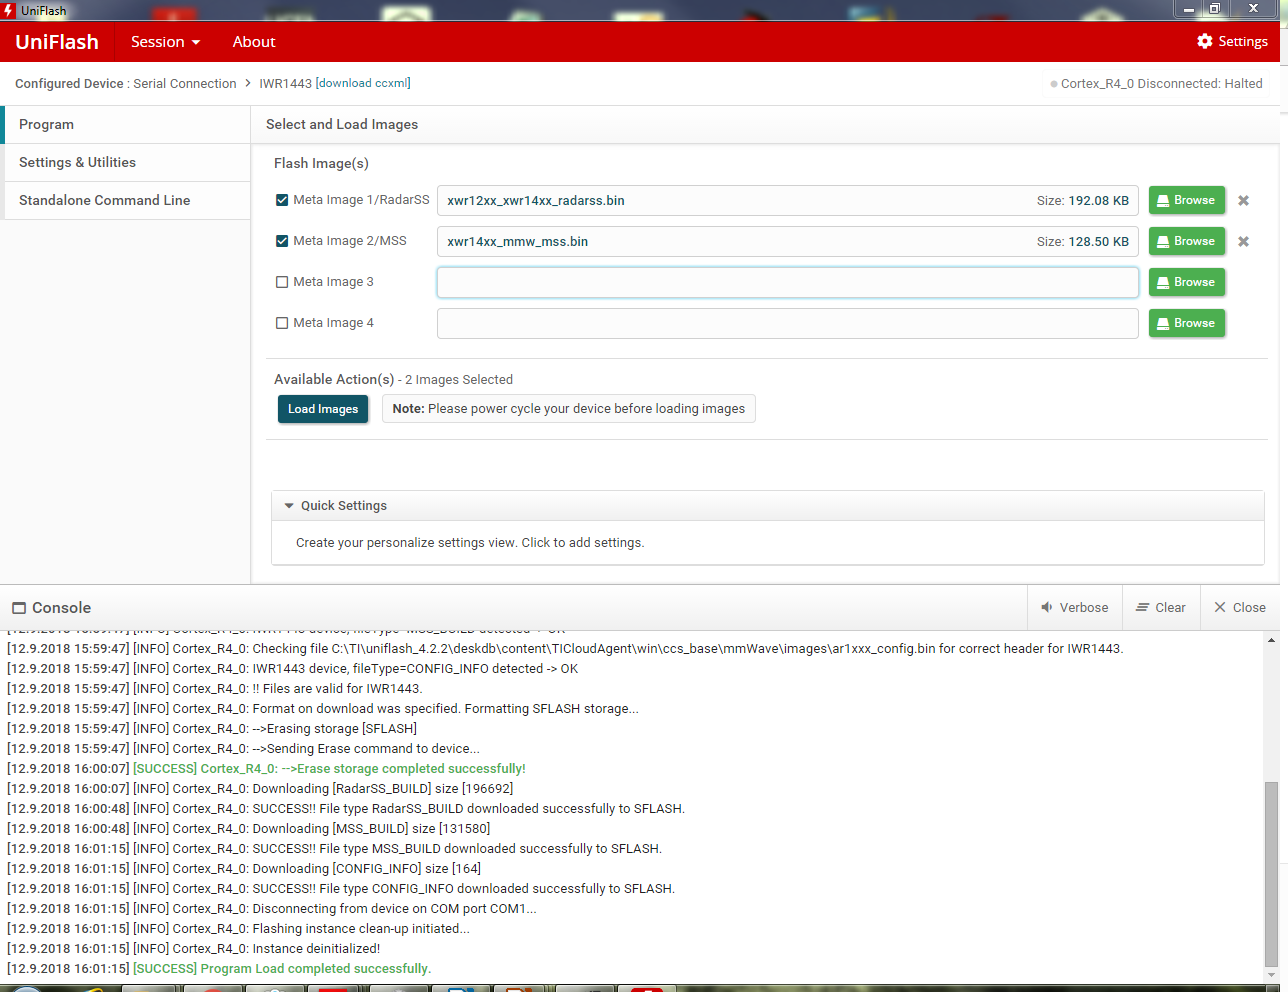This screenshot has height=992, width=1288.
Task: Enable the Meta Image 4 checkbox
Action: tap(282, 323)
